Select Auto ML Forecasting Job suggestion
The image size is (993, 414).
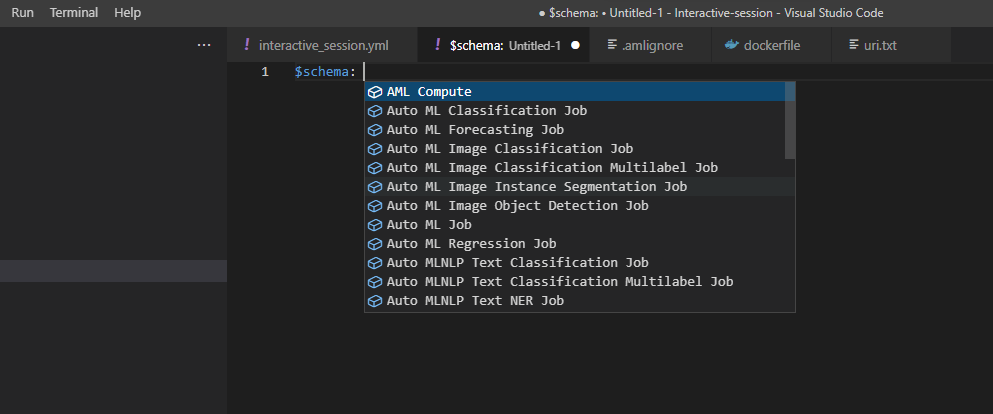[x=575, y=130]
